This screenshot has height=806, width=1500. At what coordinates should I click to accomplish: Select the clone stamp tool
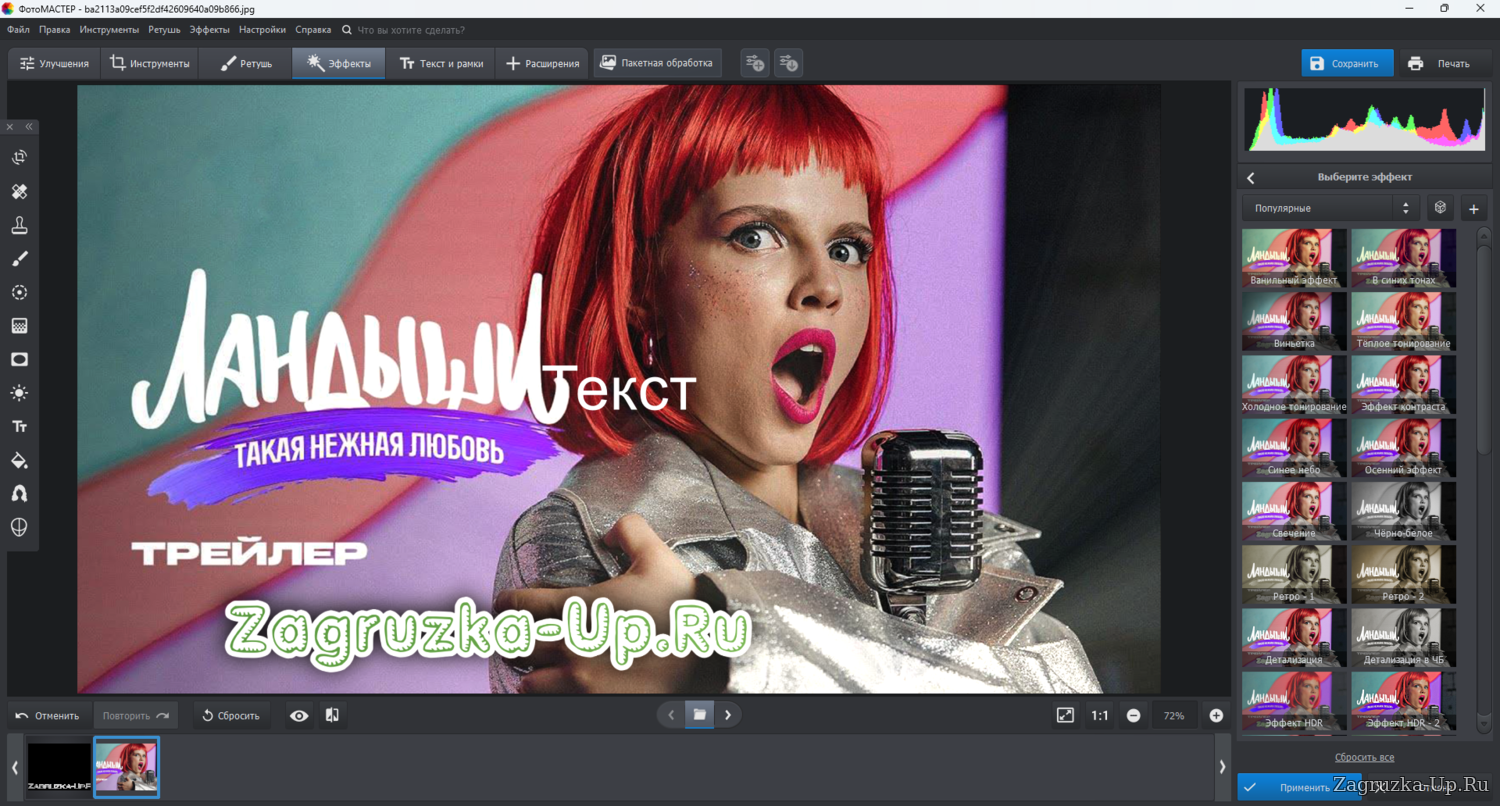coord(19,225)
